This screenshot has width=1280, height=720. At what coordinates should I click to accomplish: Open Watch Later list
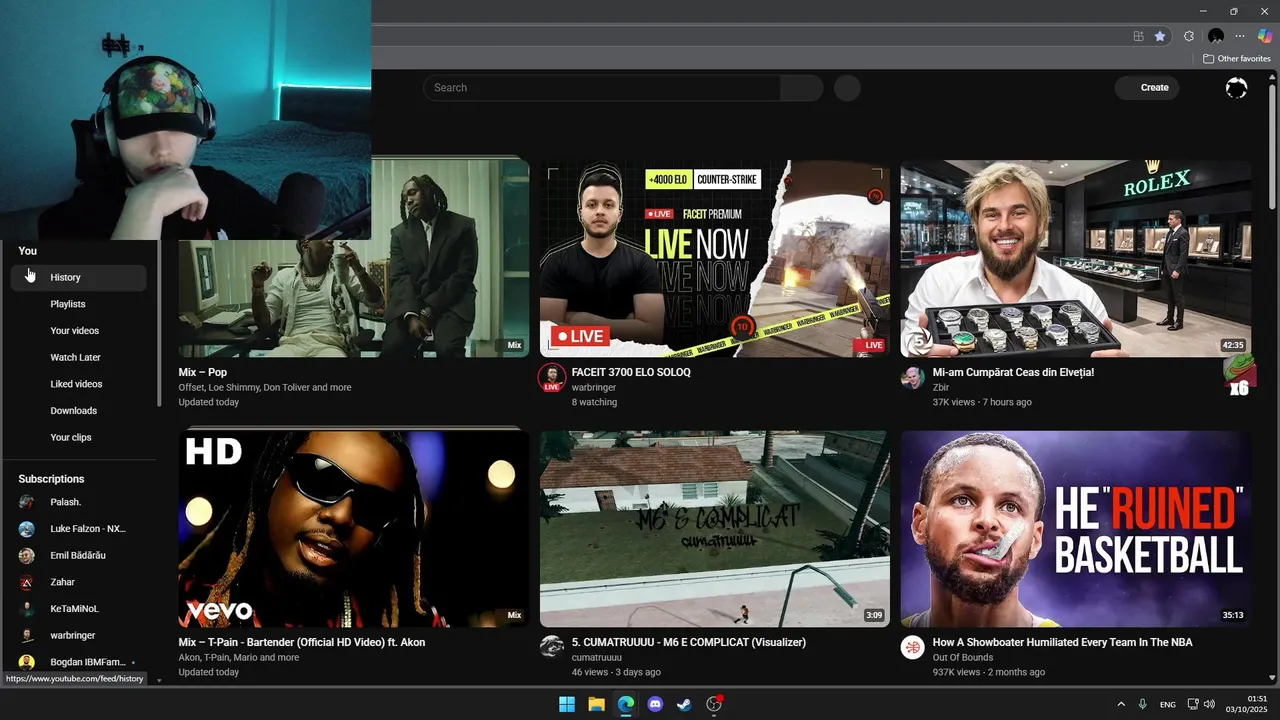[79, 357]
